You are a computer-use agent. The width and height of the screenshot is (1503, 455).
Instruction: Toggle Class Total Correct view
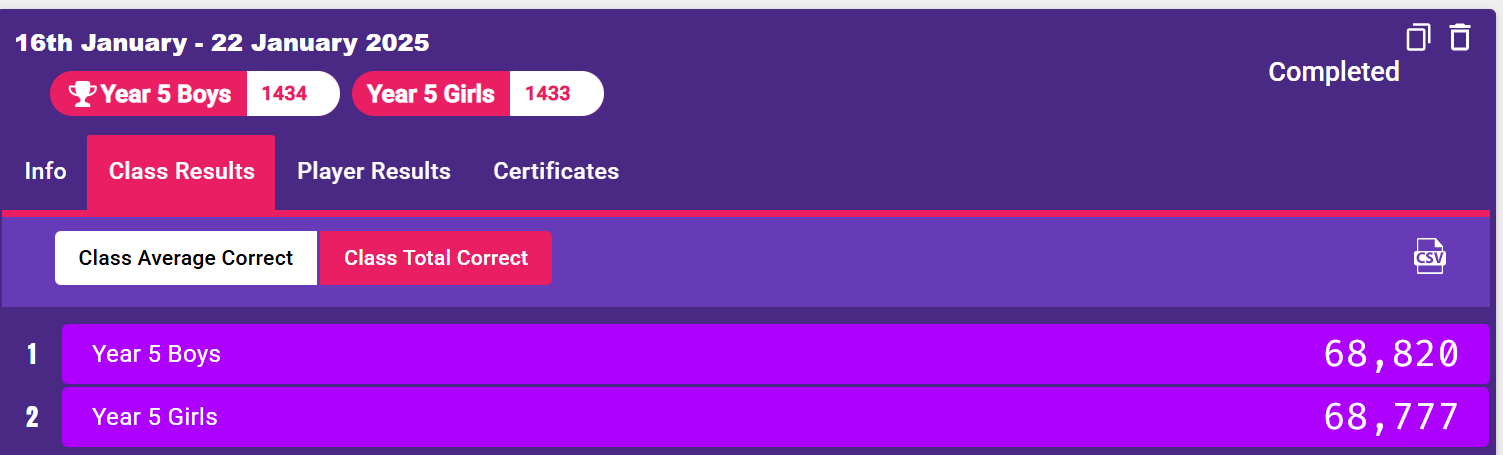pos(435,258)
